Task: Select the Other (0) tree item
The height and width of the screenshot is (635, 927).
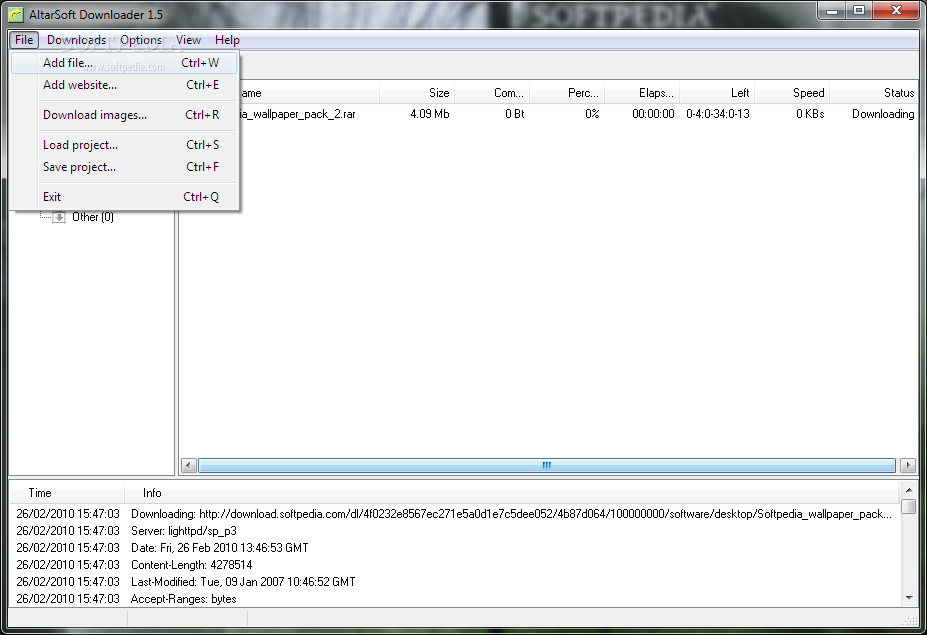Action: 93,217
